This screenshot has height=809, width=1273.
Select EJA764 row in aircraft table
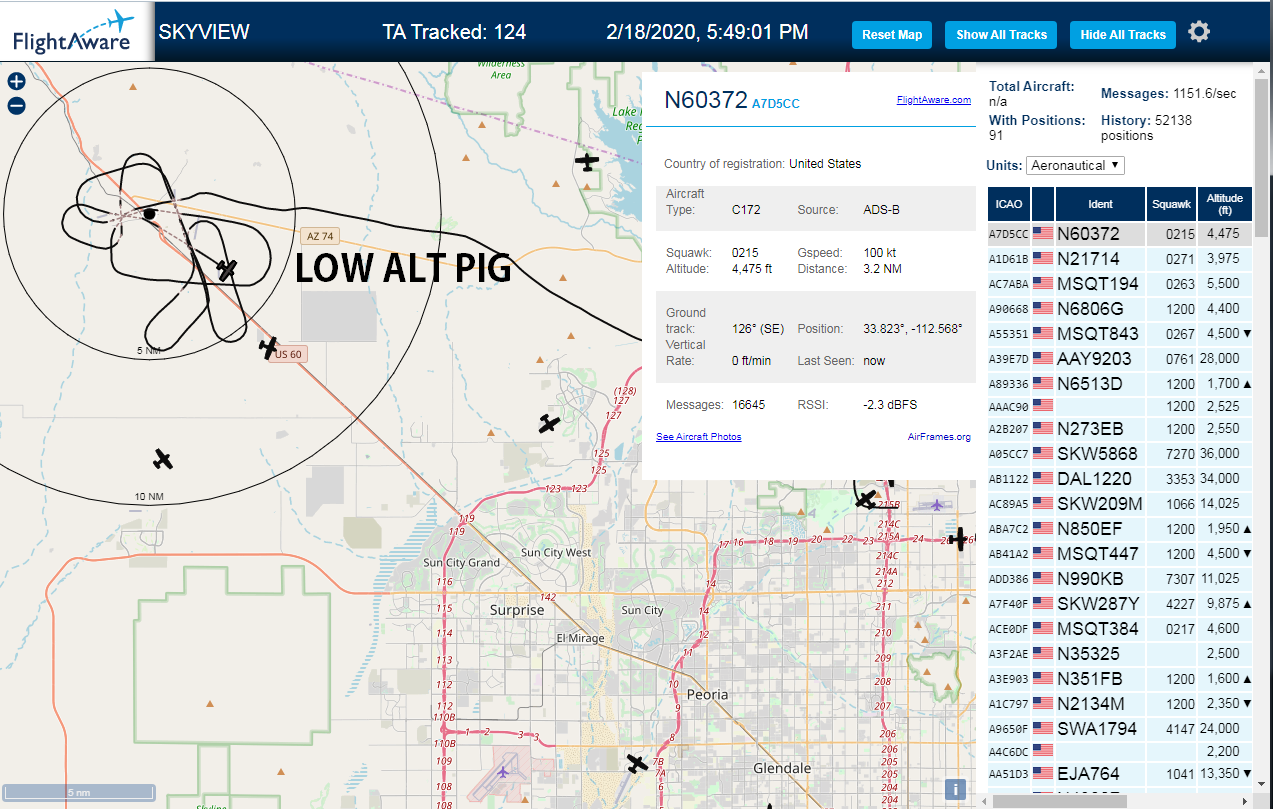(1119, 773)
